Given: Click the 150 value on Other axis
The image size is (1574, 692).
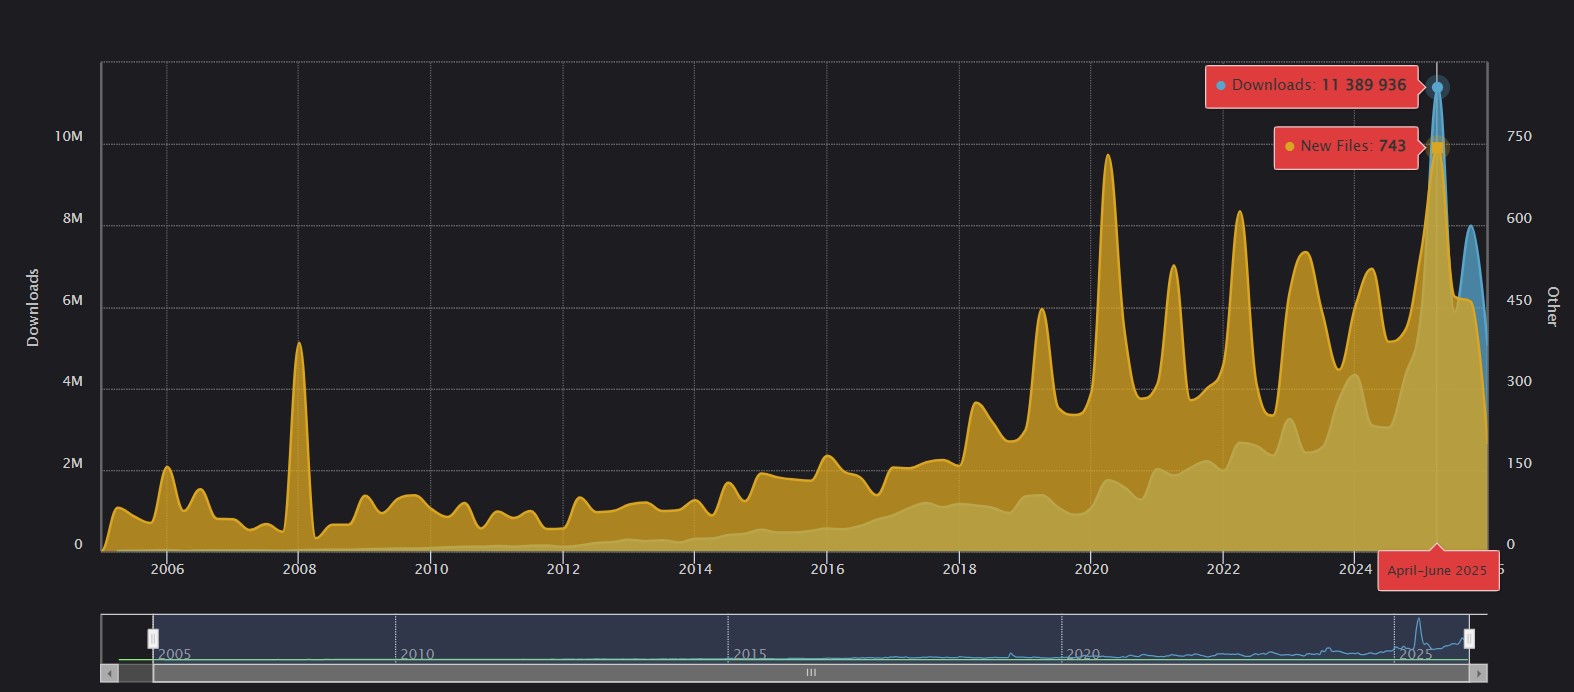Looking at the screenshot, I should pos(1519,463).
